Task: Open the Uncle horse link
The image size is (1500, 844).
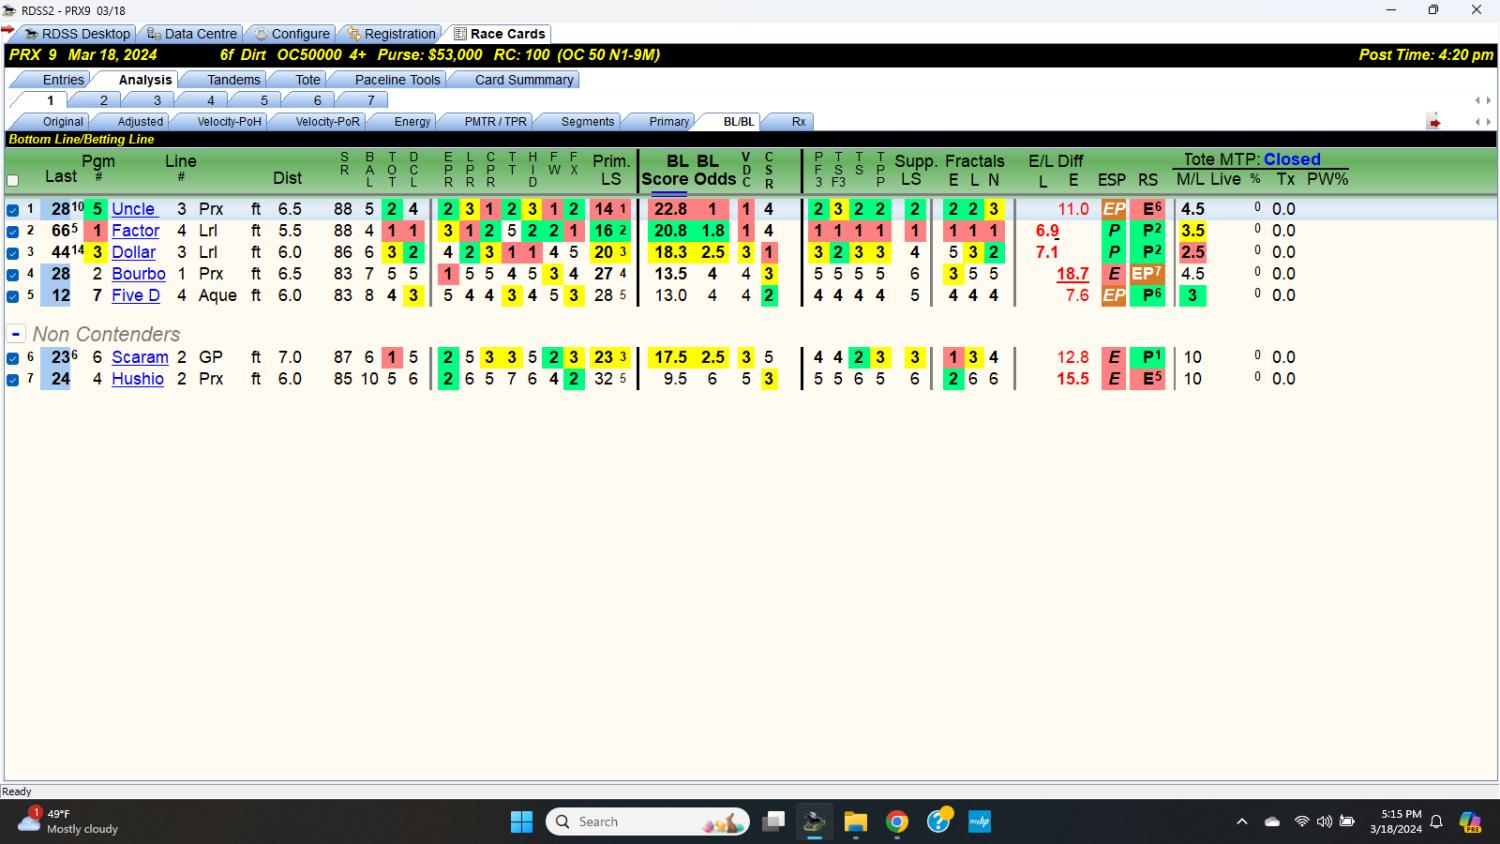Action: pos(133,209)
